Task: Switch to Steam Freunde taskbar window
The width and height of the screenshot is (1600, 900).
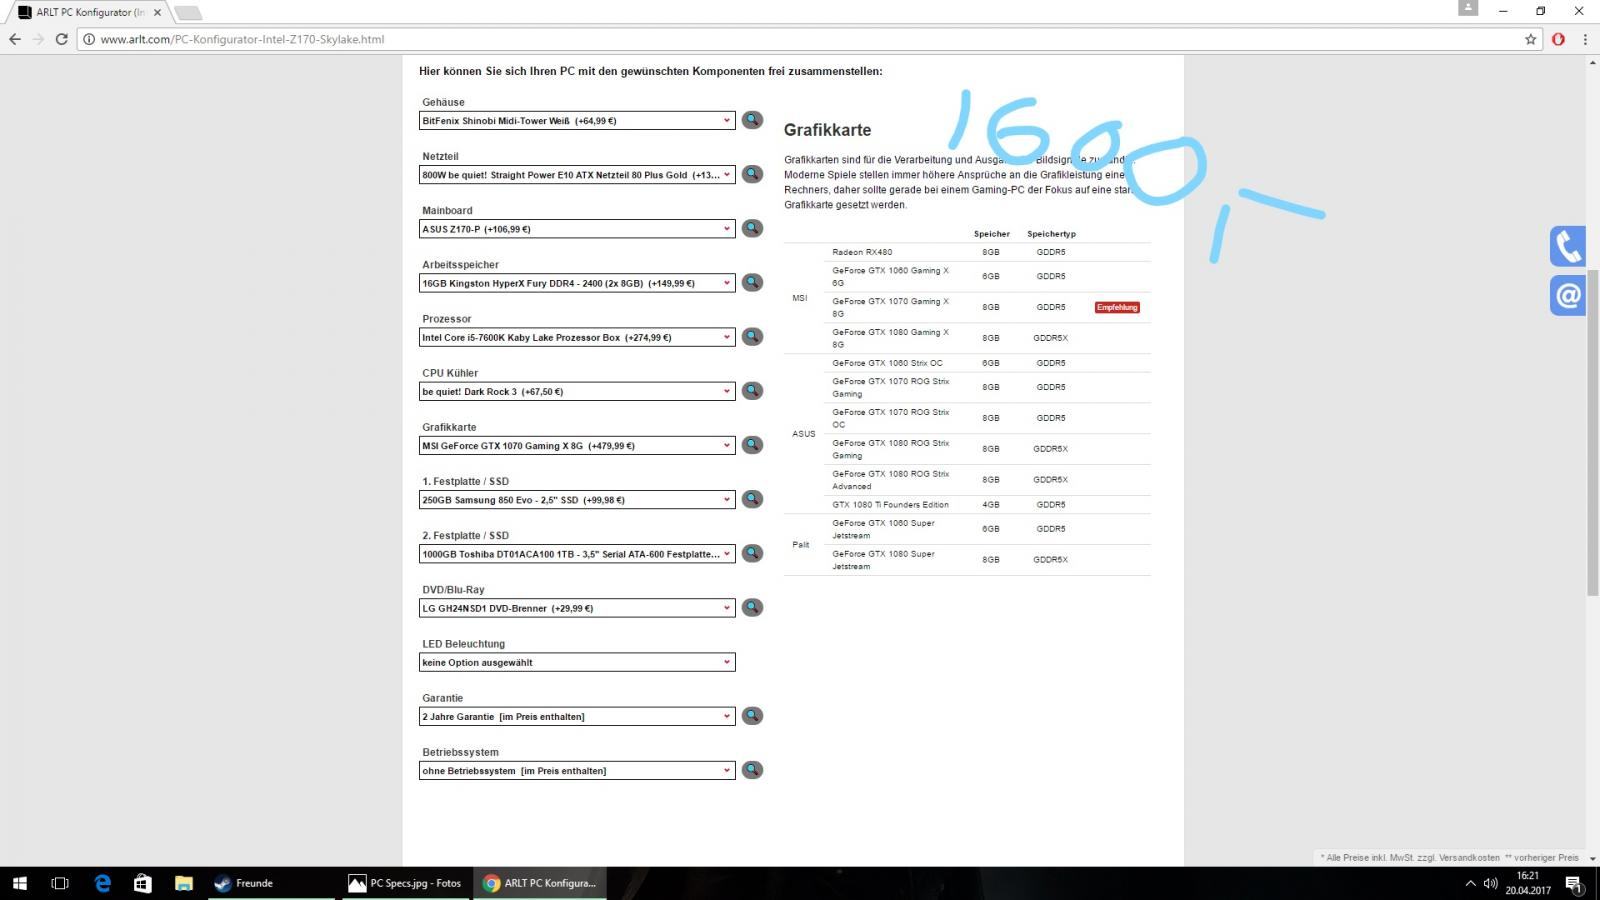Action: pos(272,883)
